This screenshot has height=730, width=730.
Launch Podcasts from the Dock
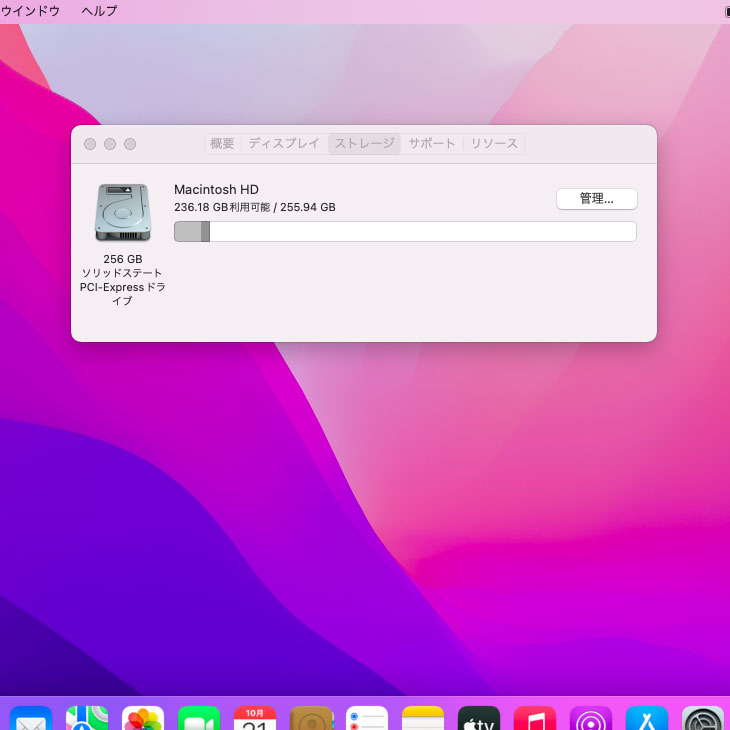click(x=591, y=718)
